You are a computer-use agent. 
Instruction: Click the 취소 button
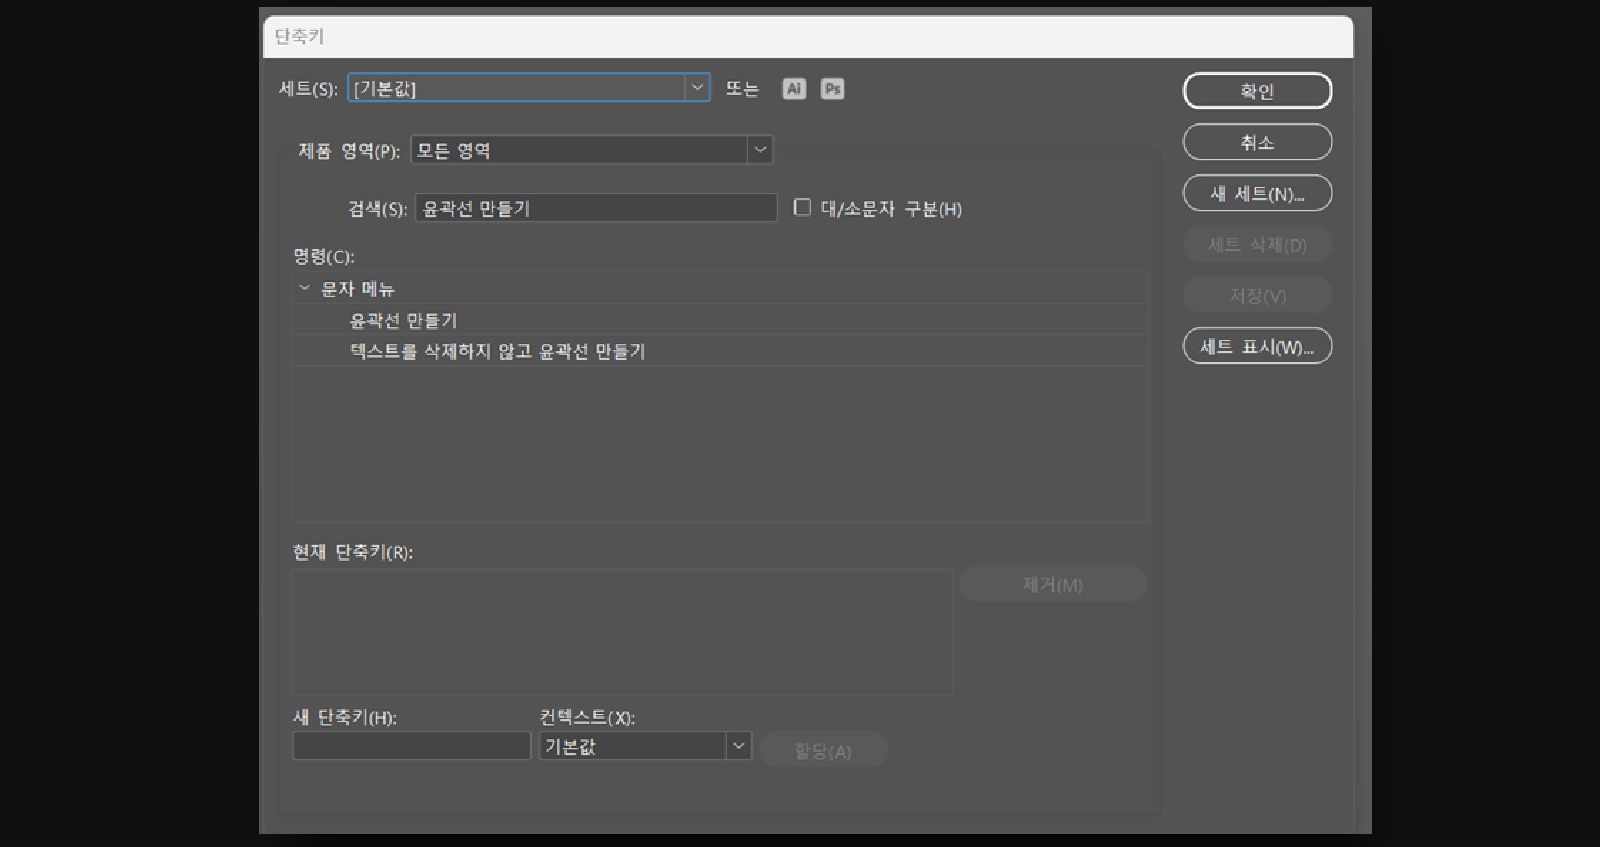[1257, 142]
